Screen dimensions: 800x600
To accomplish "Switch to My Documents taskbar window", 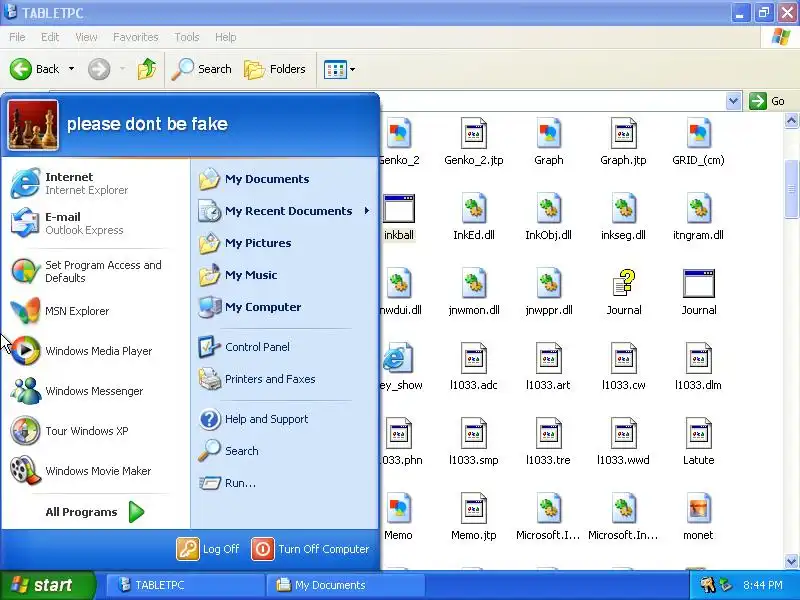I will (x=345, y=585).
